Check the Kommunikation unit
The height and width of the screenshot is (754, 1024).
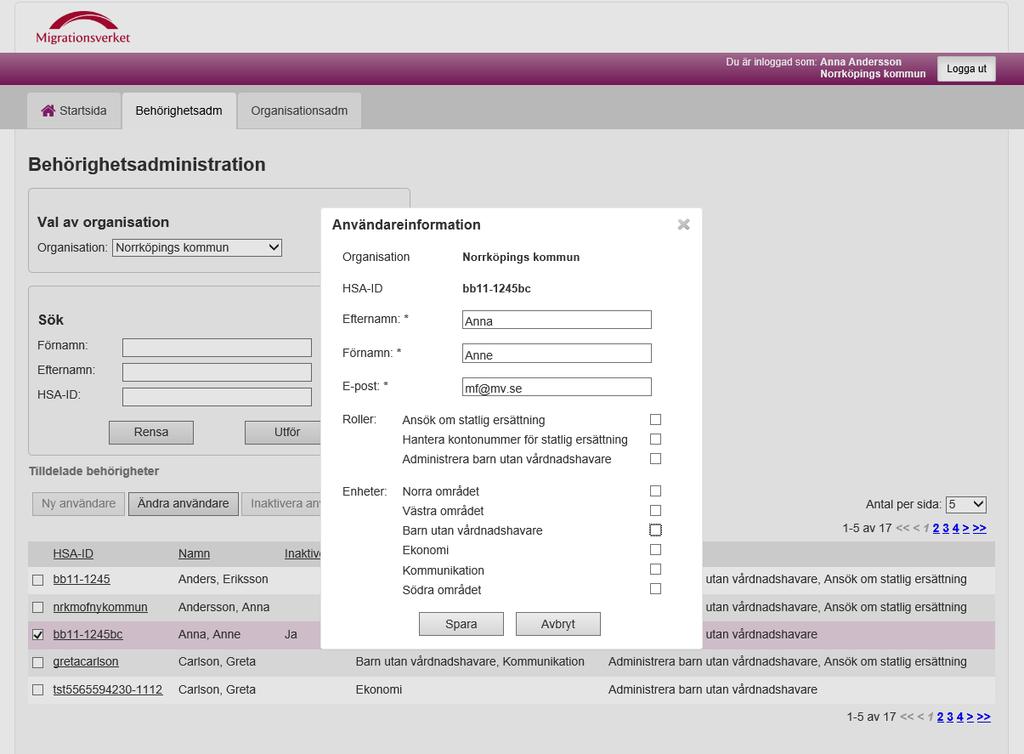(656, 569)
